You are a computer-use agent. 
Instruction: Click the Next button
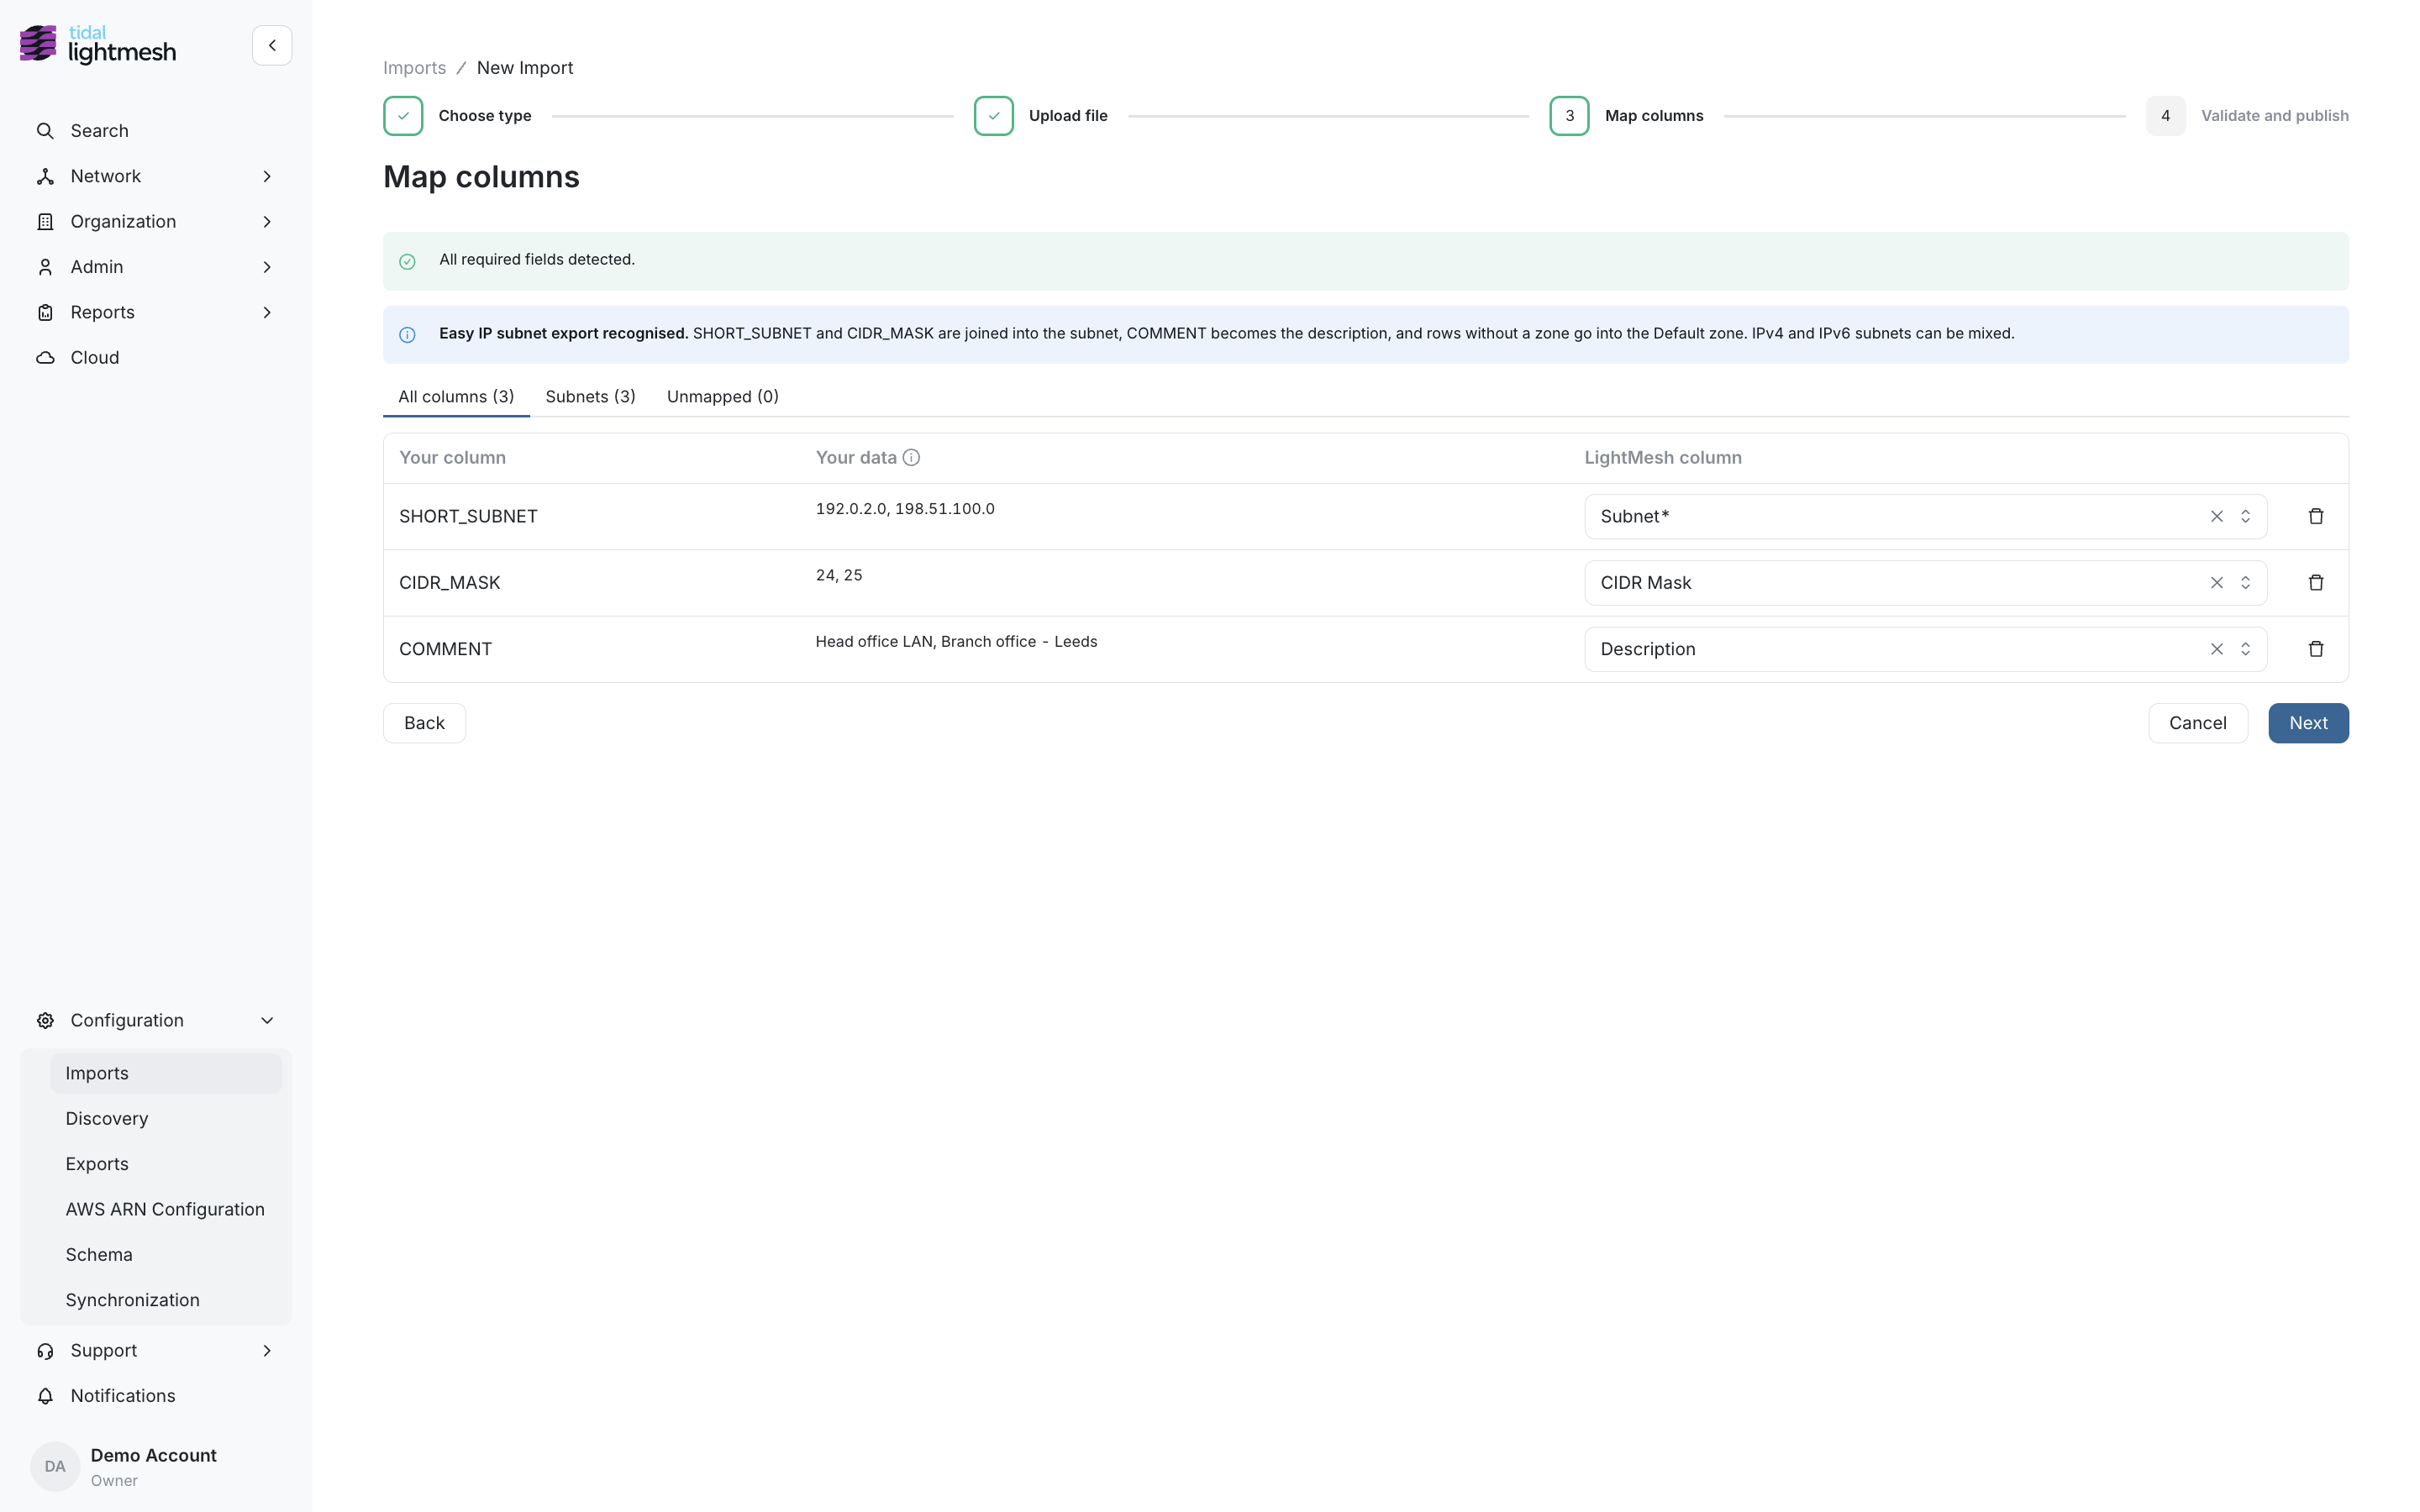(x=2308, y=723)
